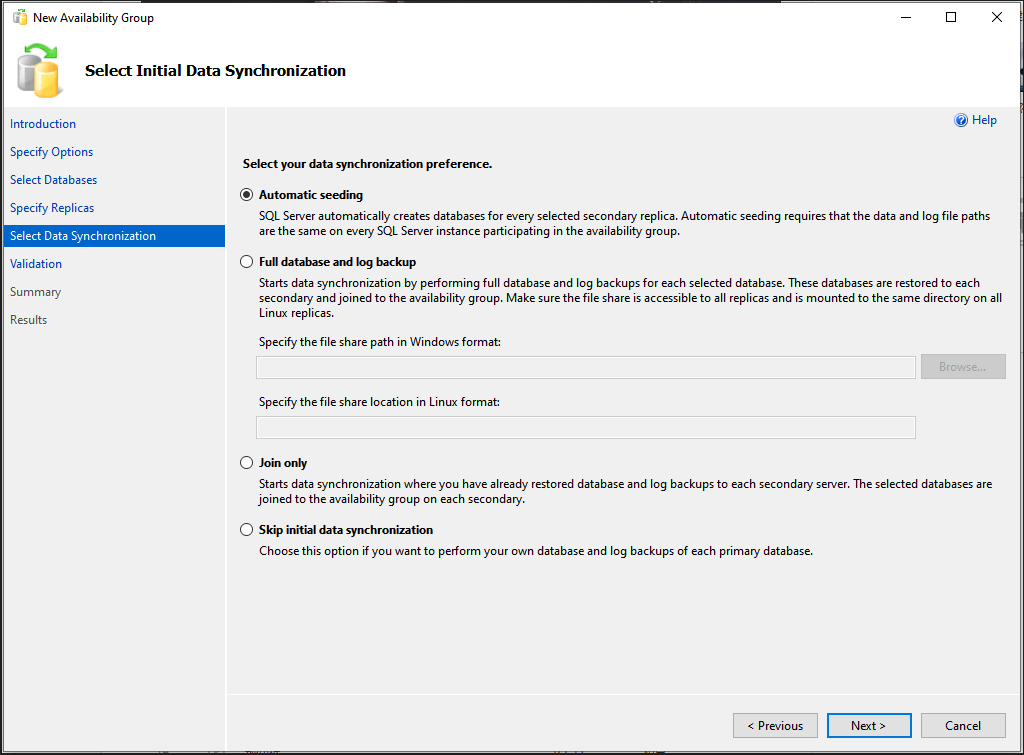The height and width of the screenshot is (755, 1024).
Task: Click the wizard database icon in header
Action: point(40,71)
